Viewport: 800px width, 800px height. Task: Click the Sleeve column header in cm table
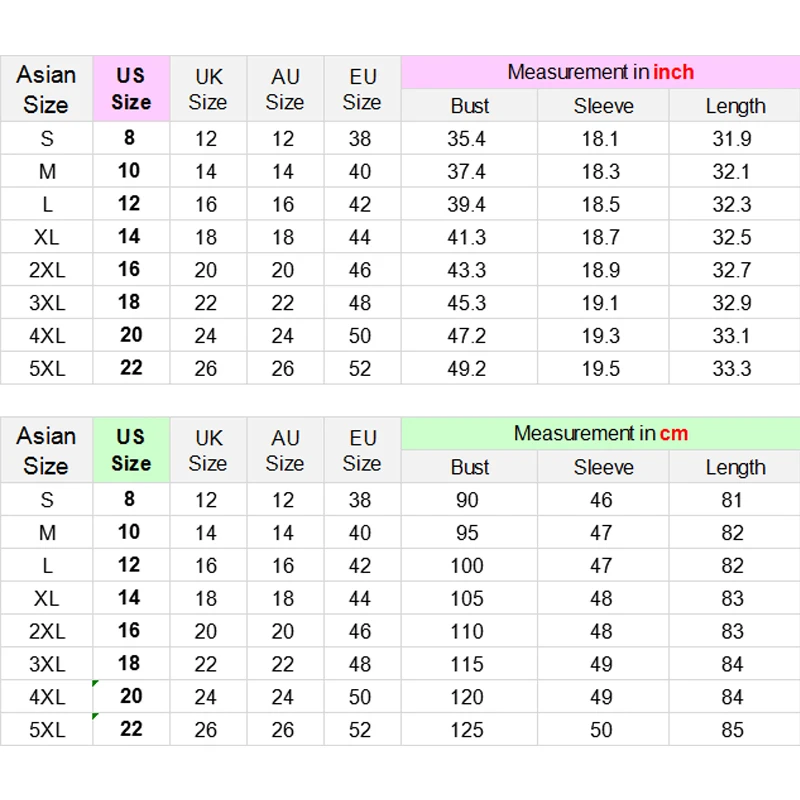click(604, 467)
